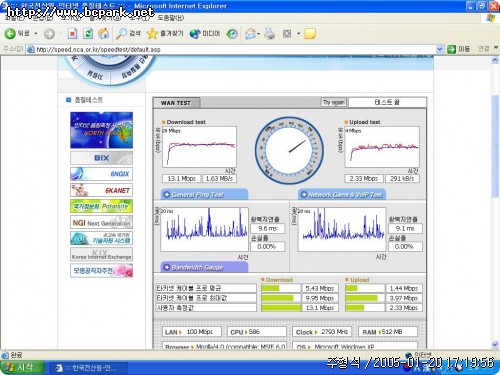Open the Search magnifier toolbar button
Screen dimensions: 500x375
128,34
